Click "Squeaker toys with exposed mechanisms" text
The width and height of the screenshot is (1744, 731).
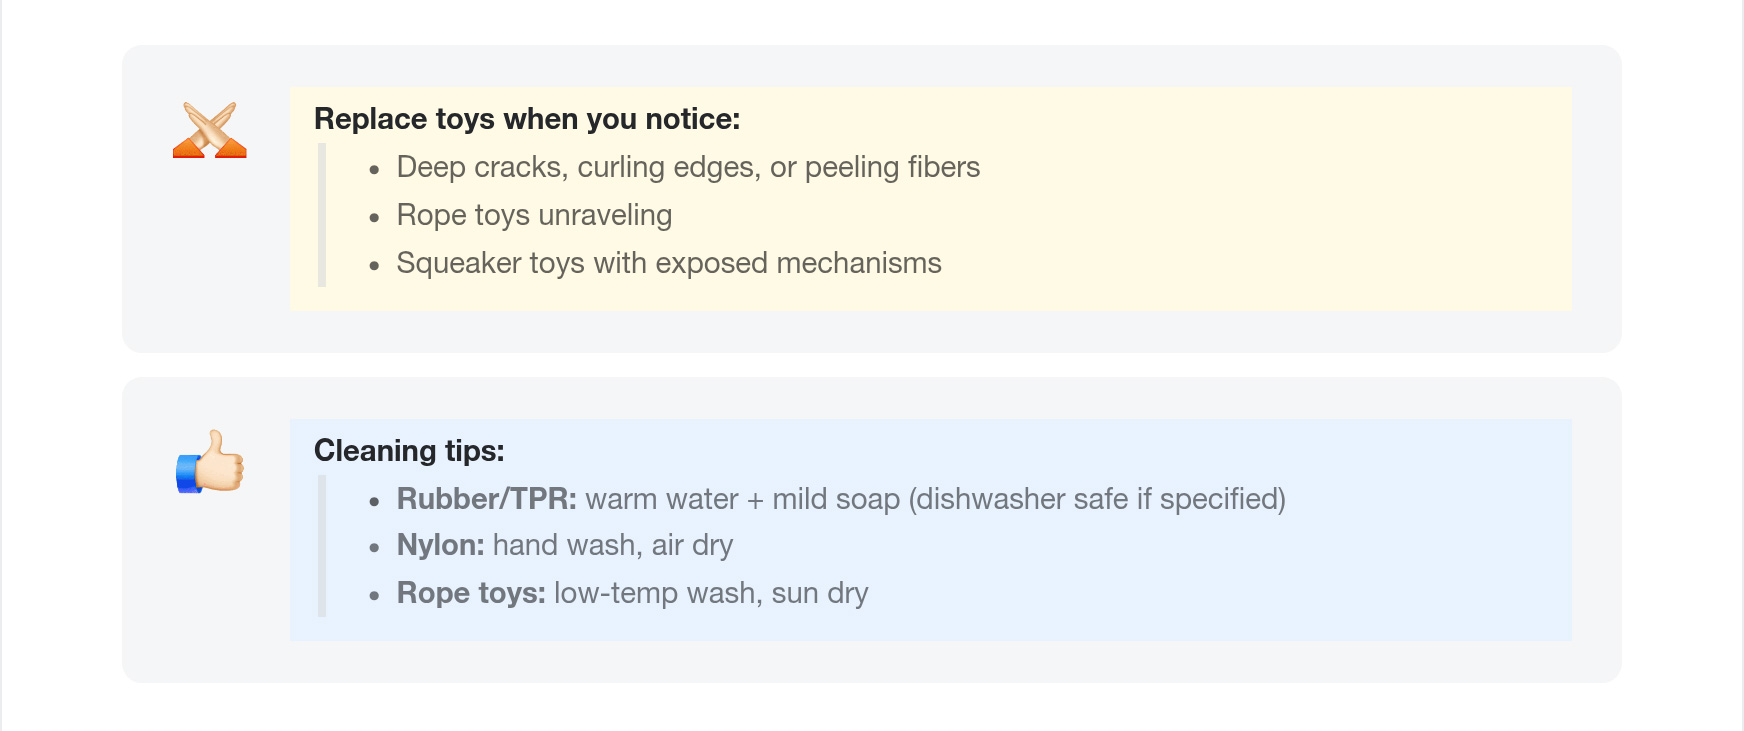(x=668, y=263)
